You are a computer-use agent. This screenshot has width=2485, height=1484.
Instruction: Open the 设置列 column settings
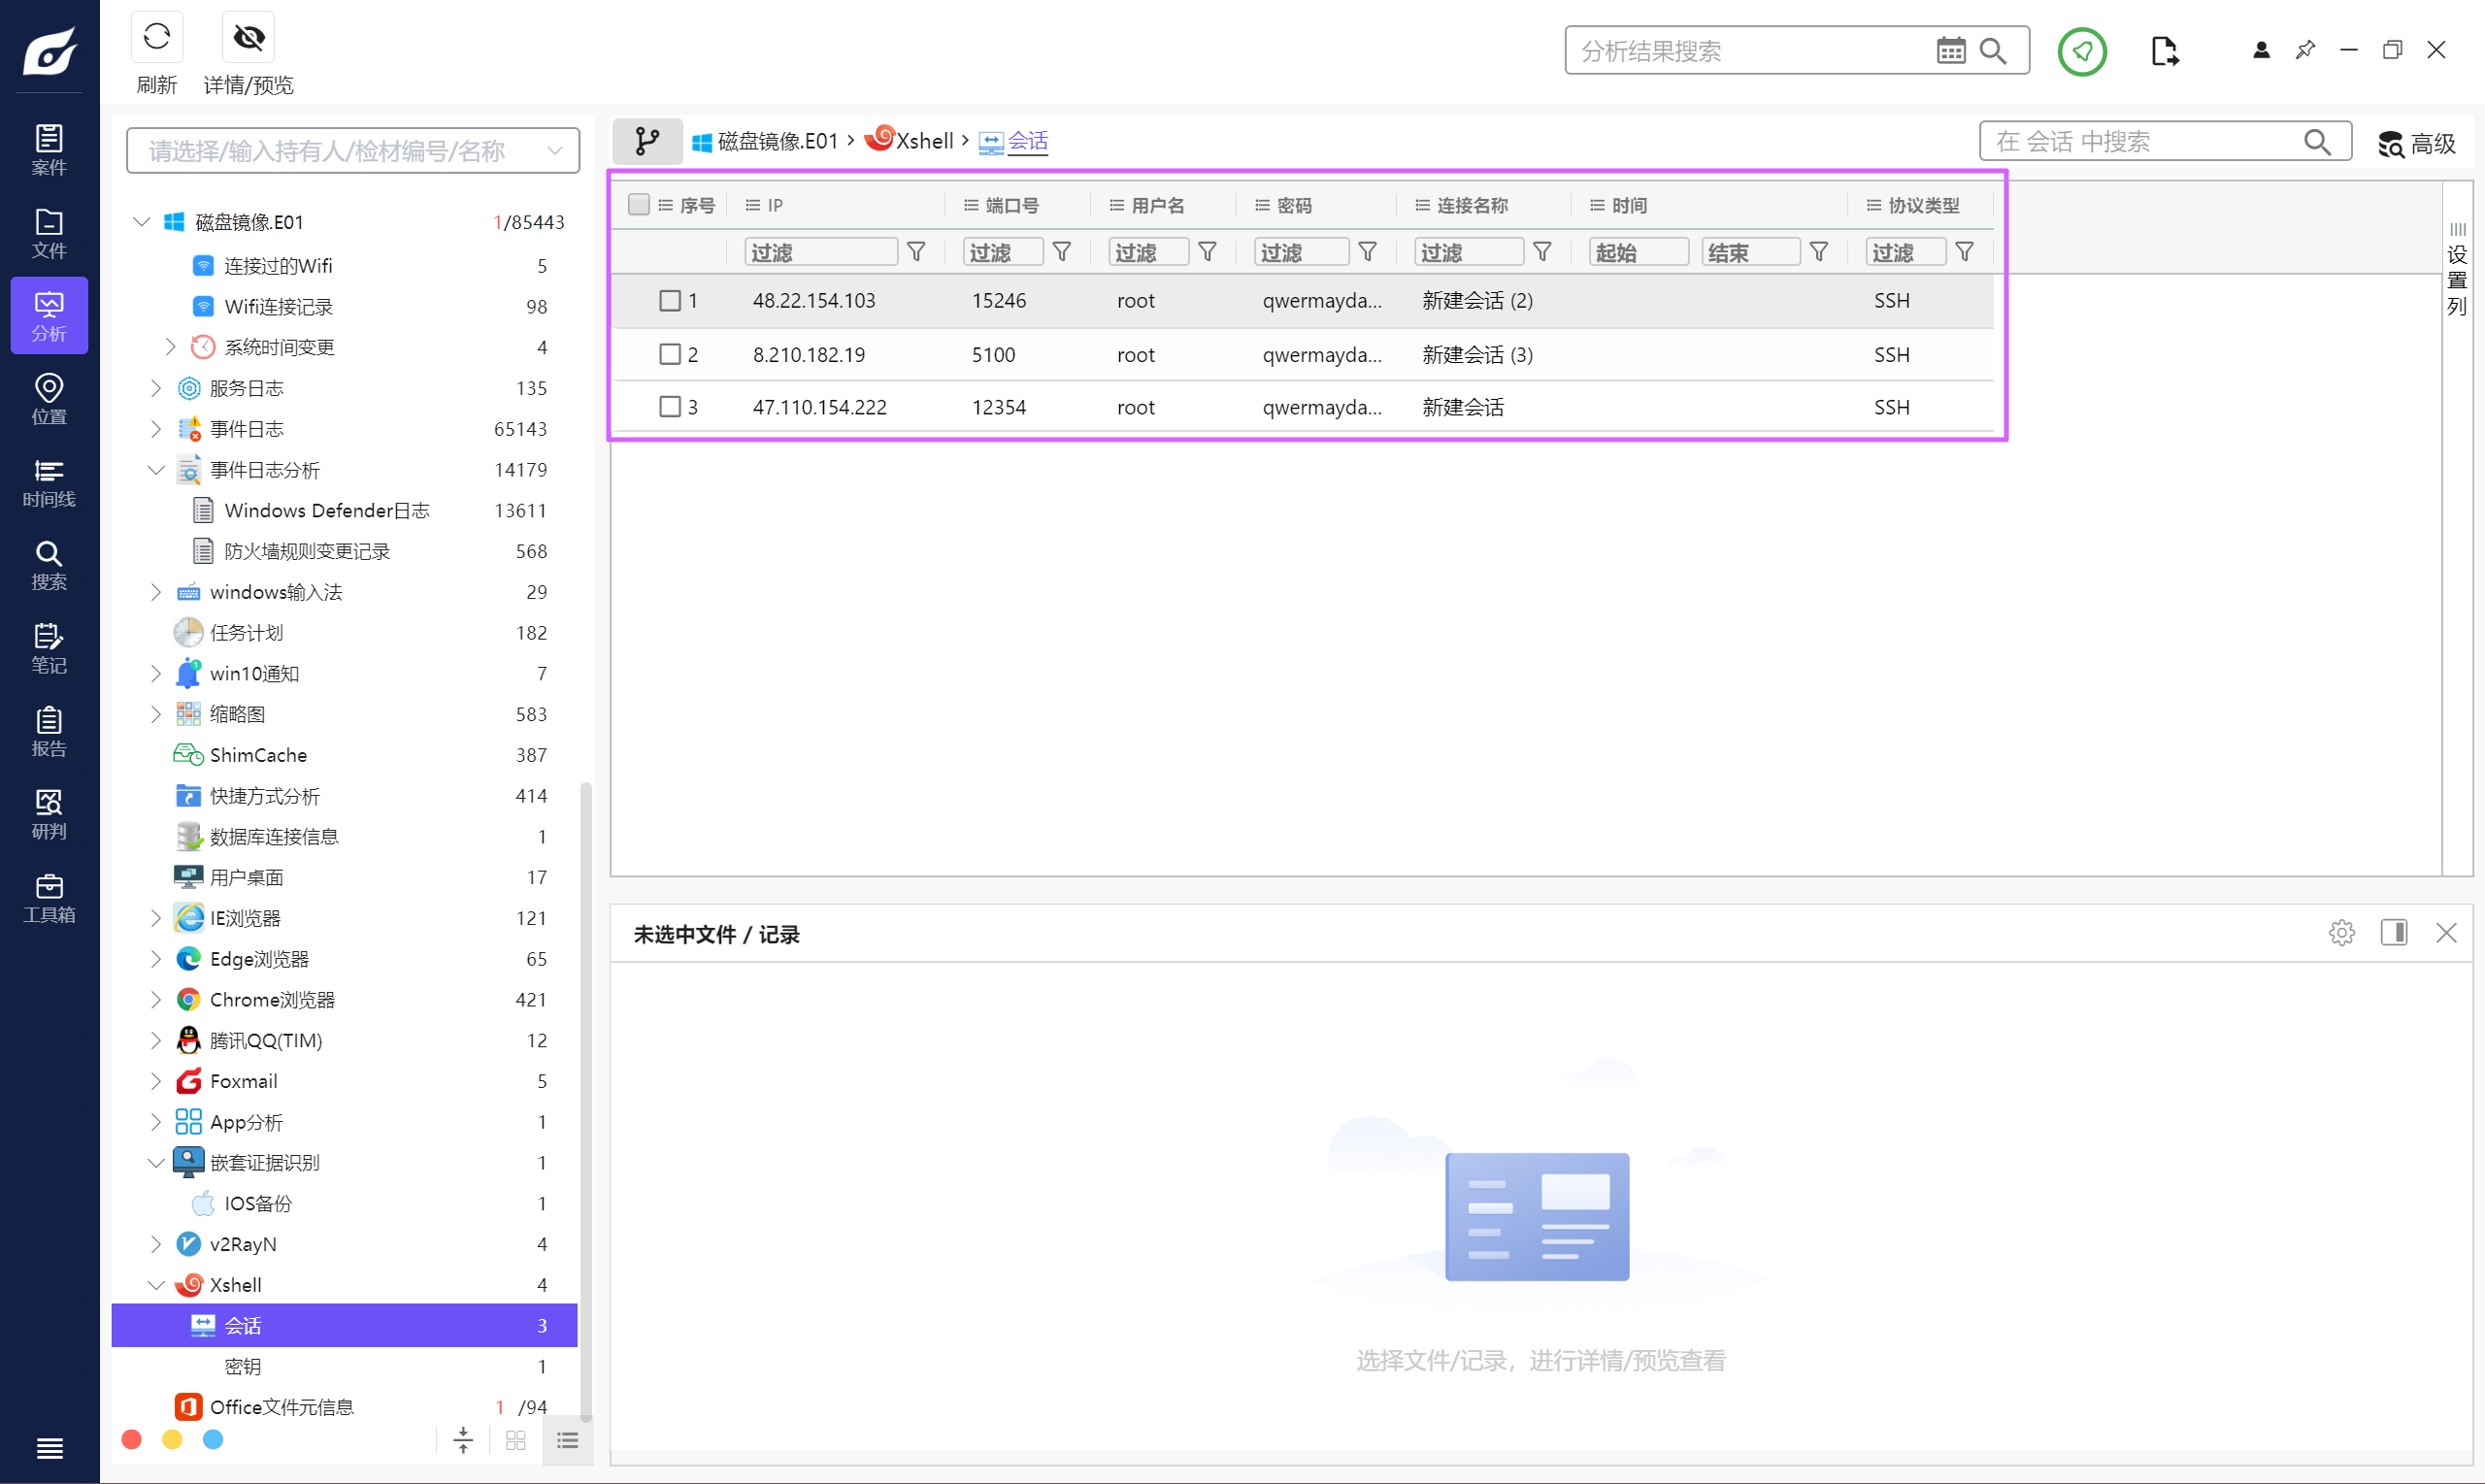point(2456,270)
